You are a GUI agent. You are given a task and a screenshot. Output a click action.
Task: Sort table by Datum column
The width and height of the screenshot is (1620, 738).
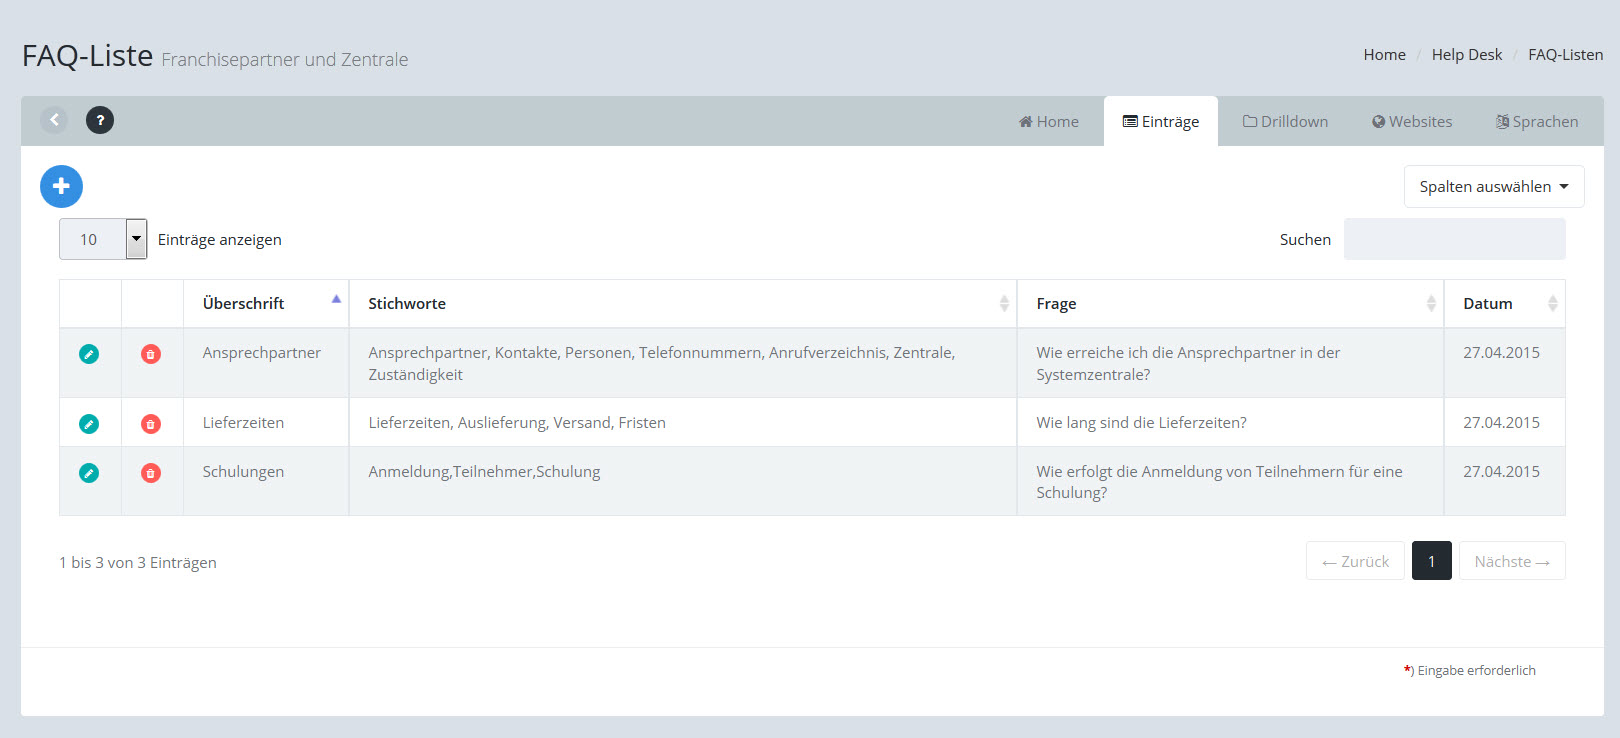coord(1503,304)
